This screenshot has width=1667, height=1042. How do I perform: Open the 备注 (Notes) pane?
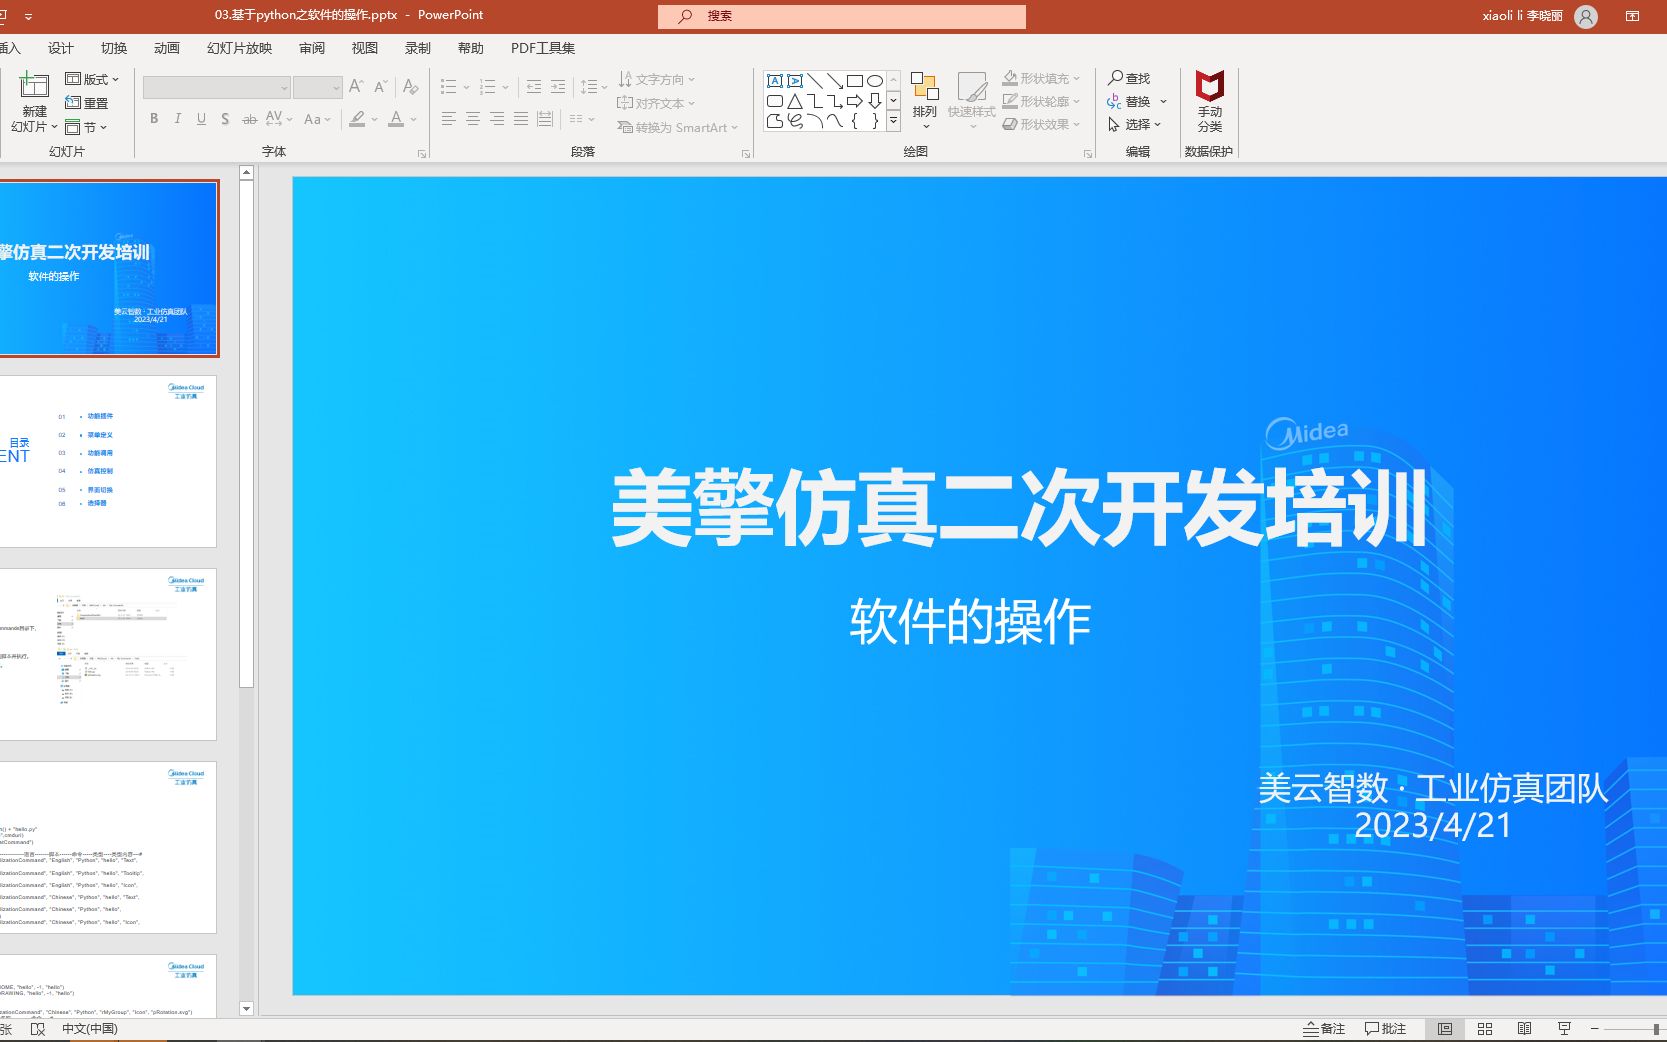click(x=1323, y=1028)
